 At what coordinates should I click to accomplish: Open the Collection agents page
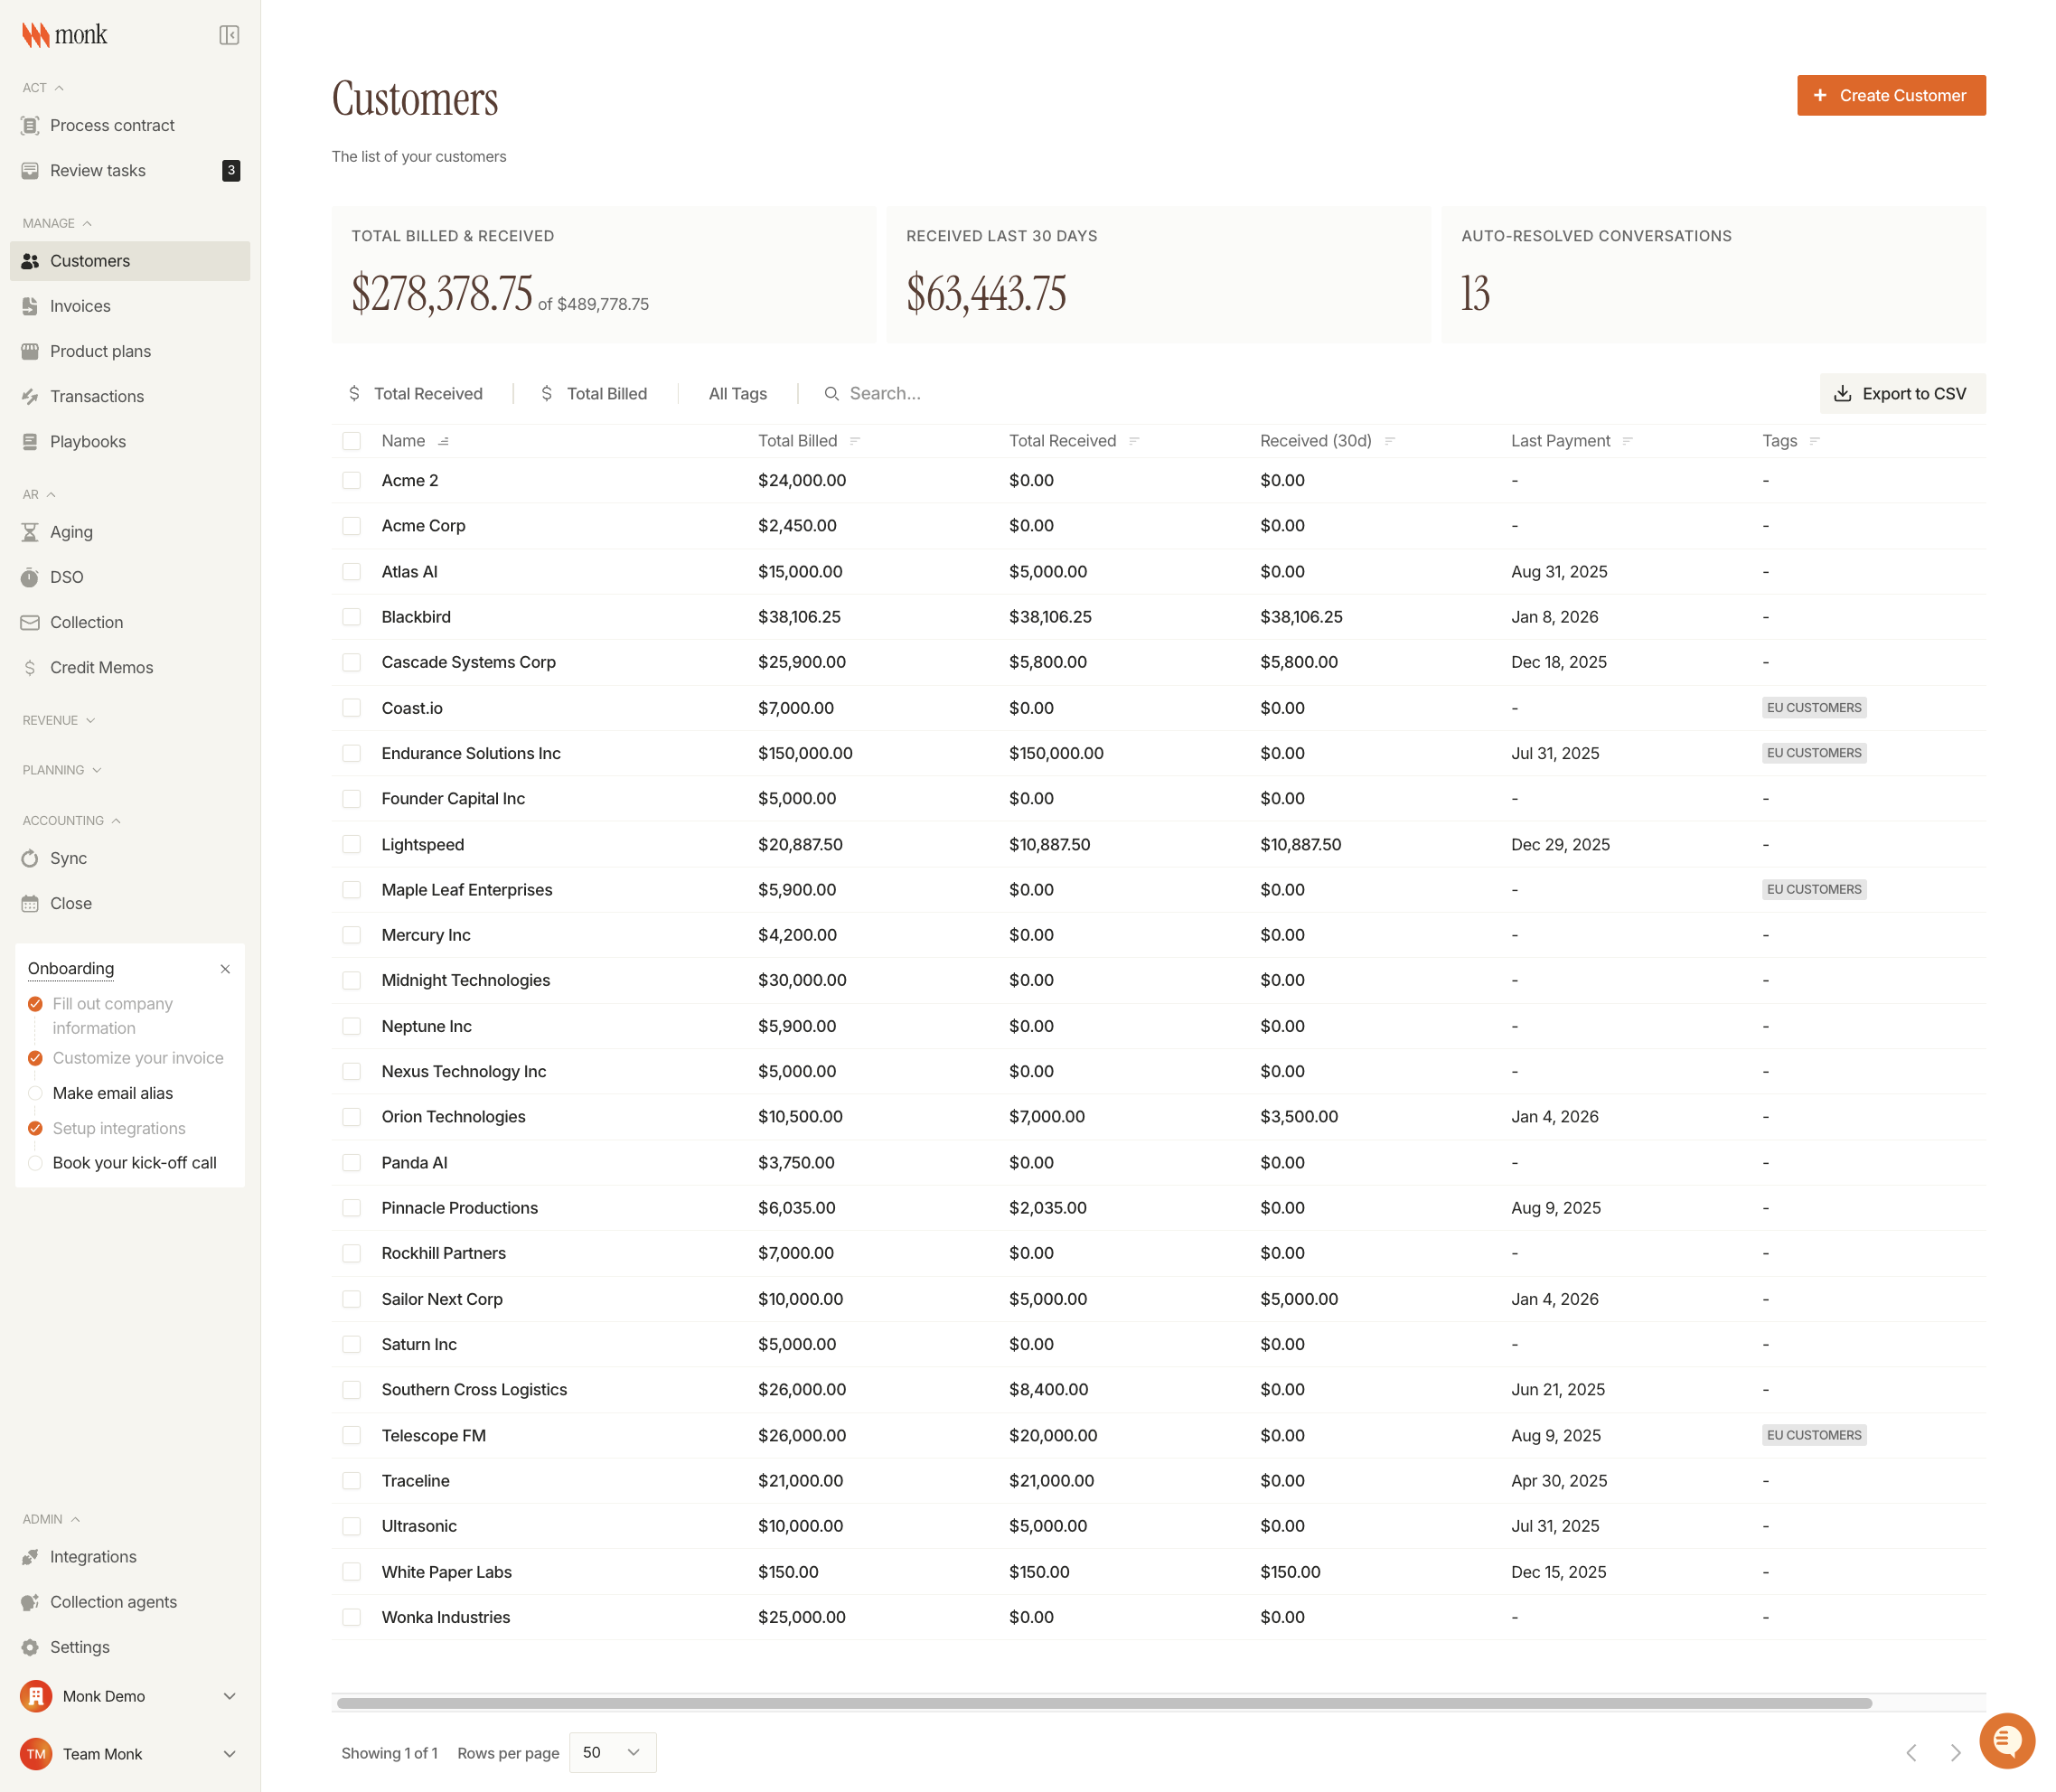click(x=113, y=1601)
